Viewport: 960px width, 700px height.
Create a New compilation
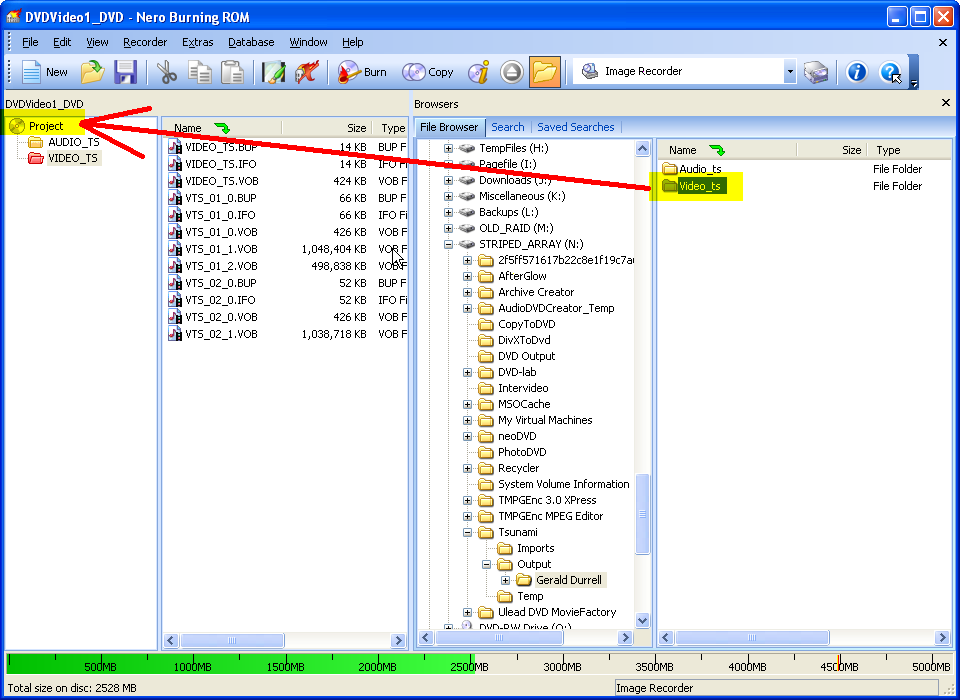coord(45,72)
